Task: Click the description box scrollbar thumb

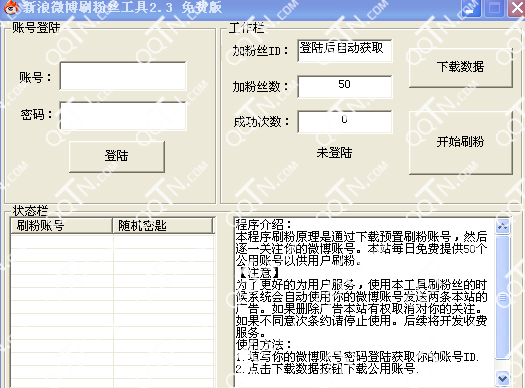Action: (502, 298)
